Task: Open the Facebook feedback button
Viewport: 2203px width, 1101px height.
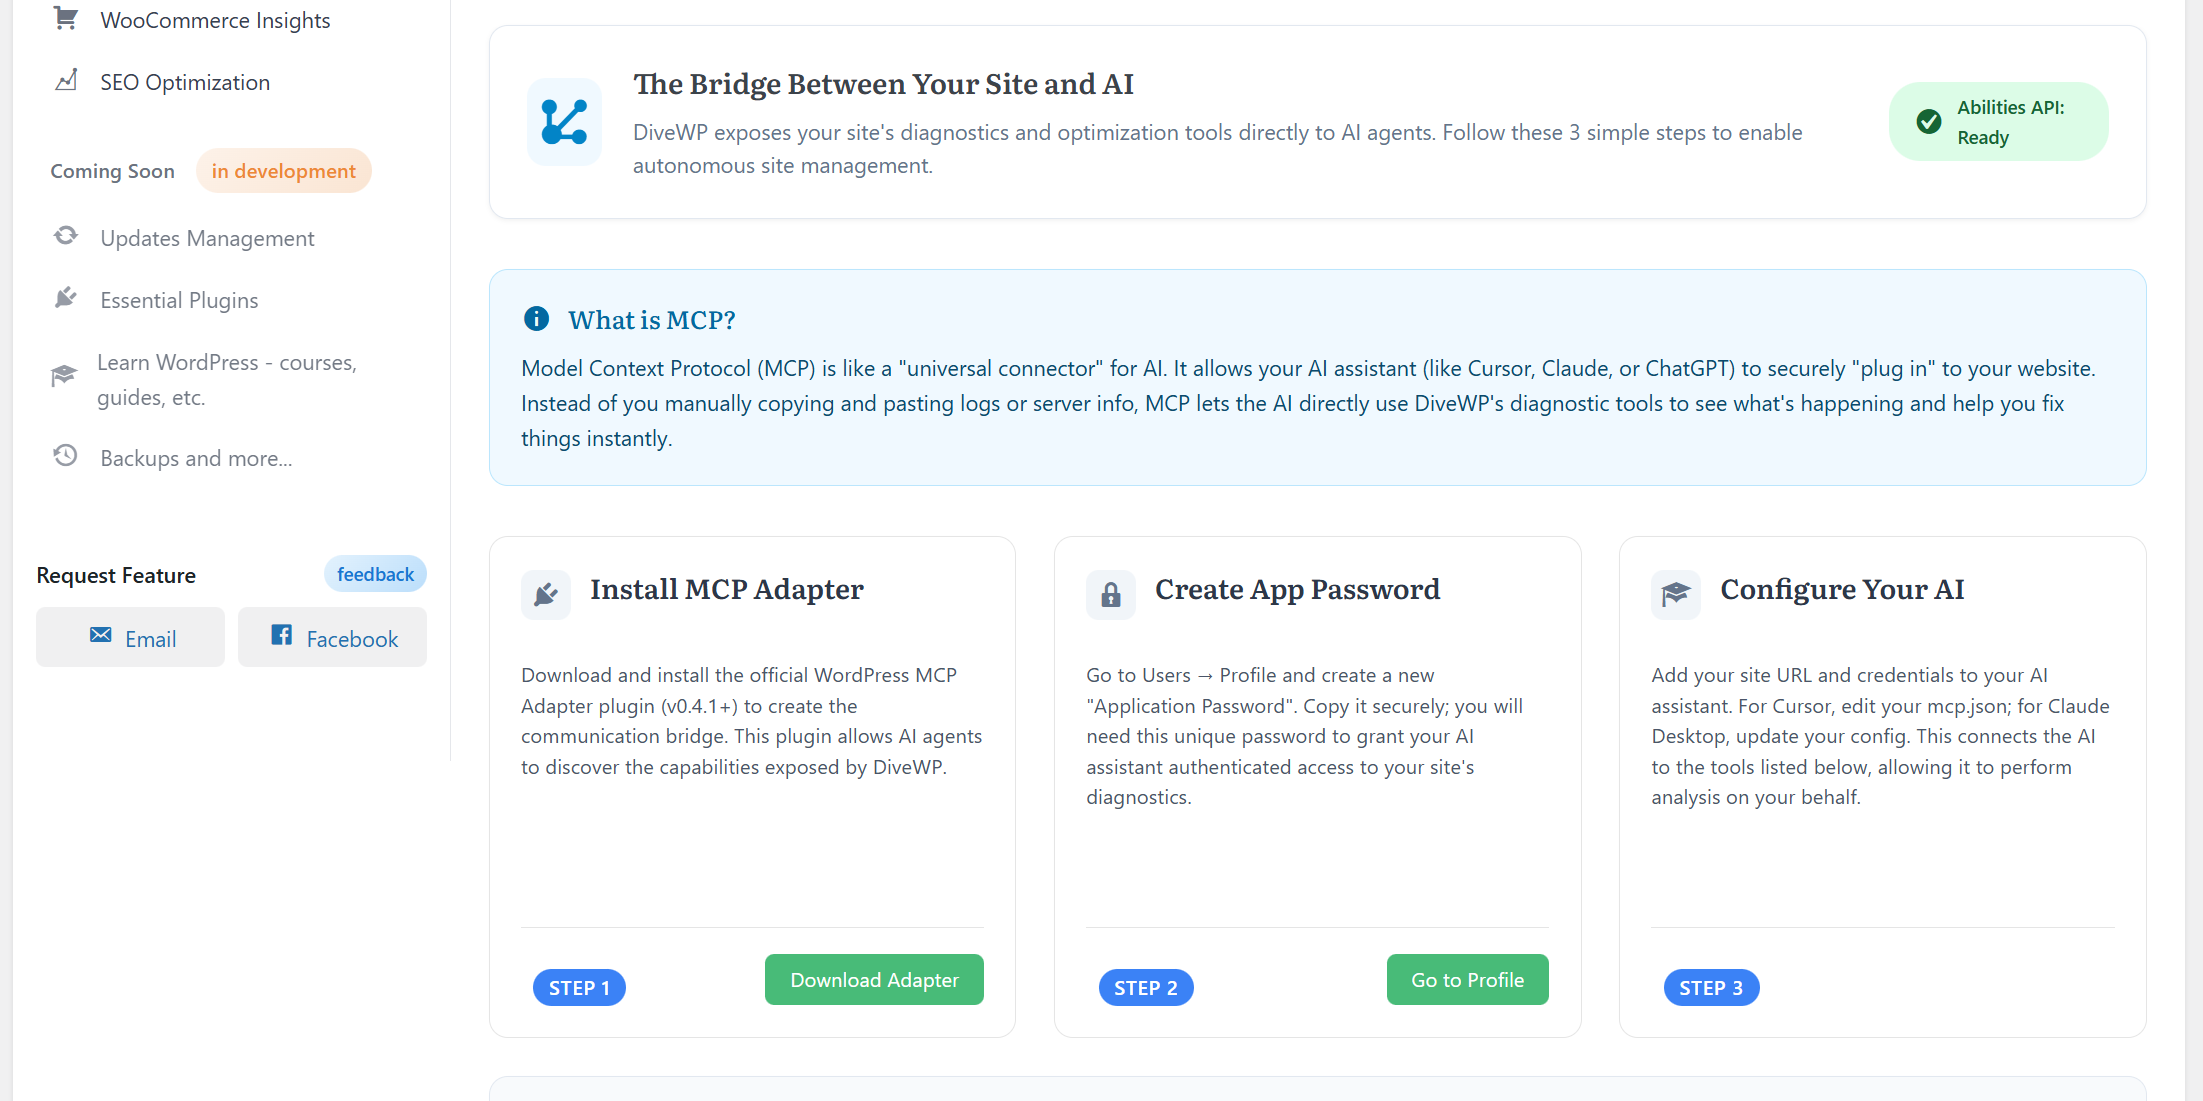Action: 333,638
